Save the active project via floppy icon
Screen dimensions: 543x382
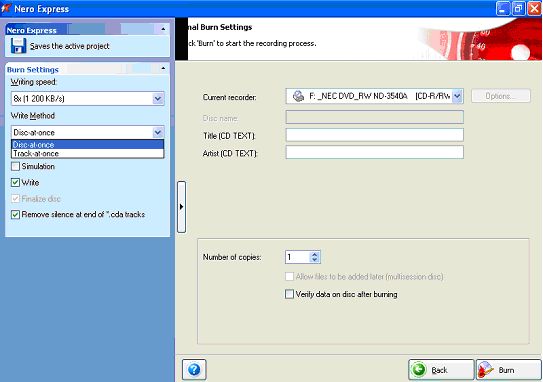tap(18, 46)
